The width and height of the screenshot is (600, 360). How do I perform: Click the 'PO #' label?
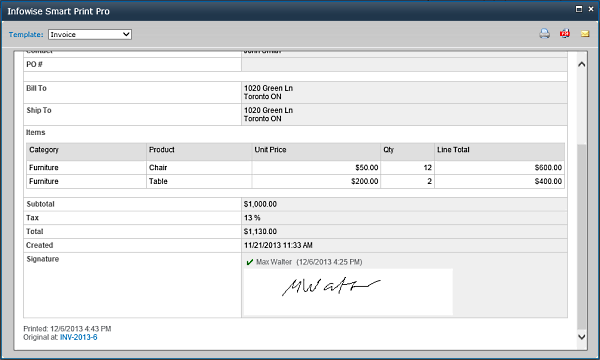pos(34,64)
